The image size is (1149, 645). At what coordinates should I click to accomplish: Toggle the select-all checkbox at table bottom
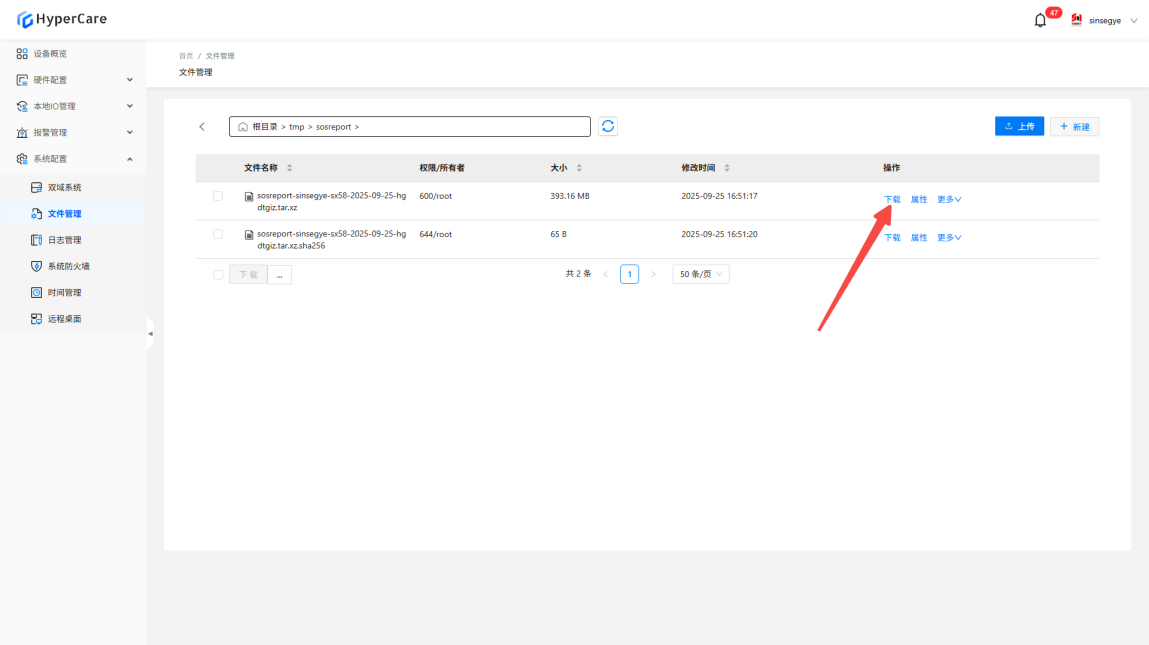218,274
